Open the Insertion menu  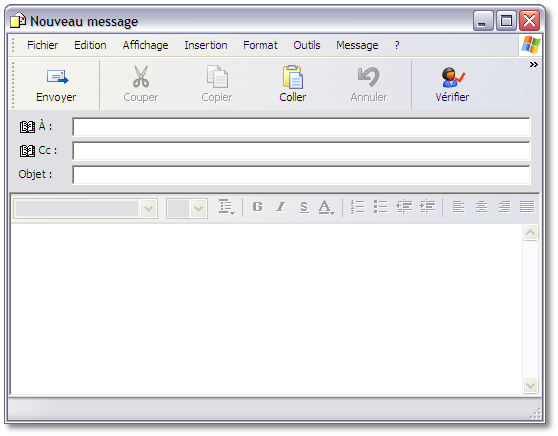pos(206,45)
